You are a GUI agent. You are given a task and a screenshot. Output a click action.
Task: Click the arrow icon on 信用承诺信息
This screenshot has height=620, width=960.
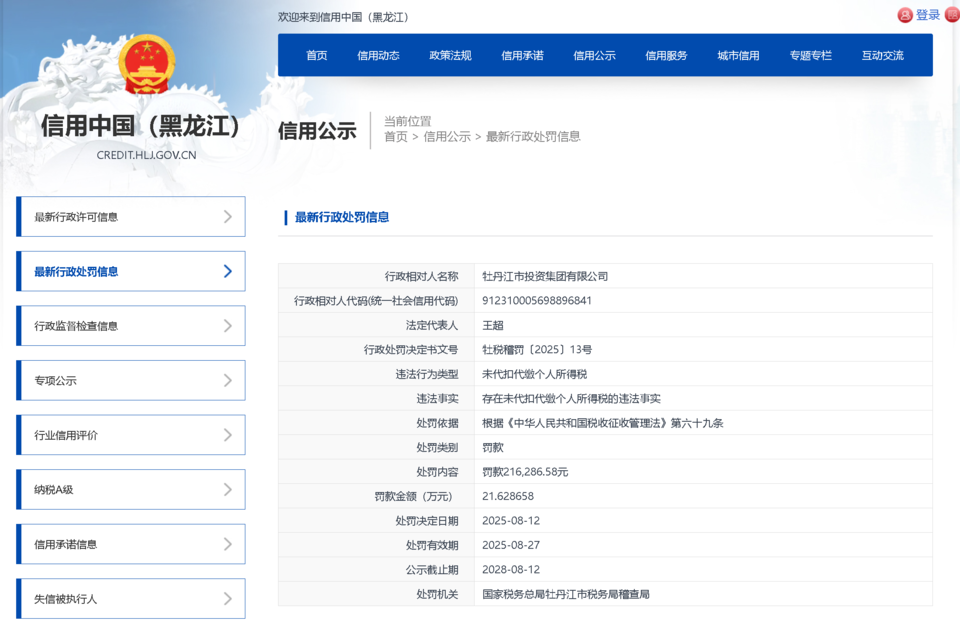(228, 544)
